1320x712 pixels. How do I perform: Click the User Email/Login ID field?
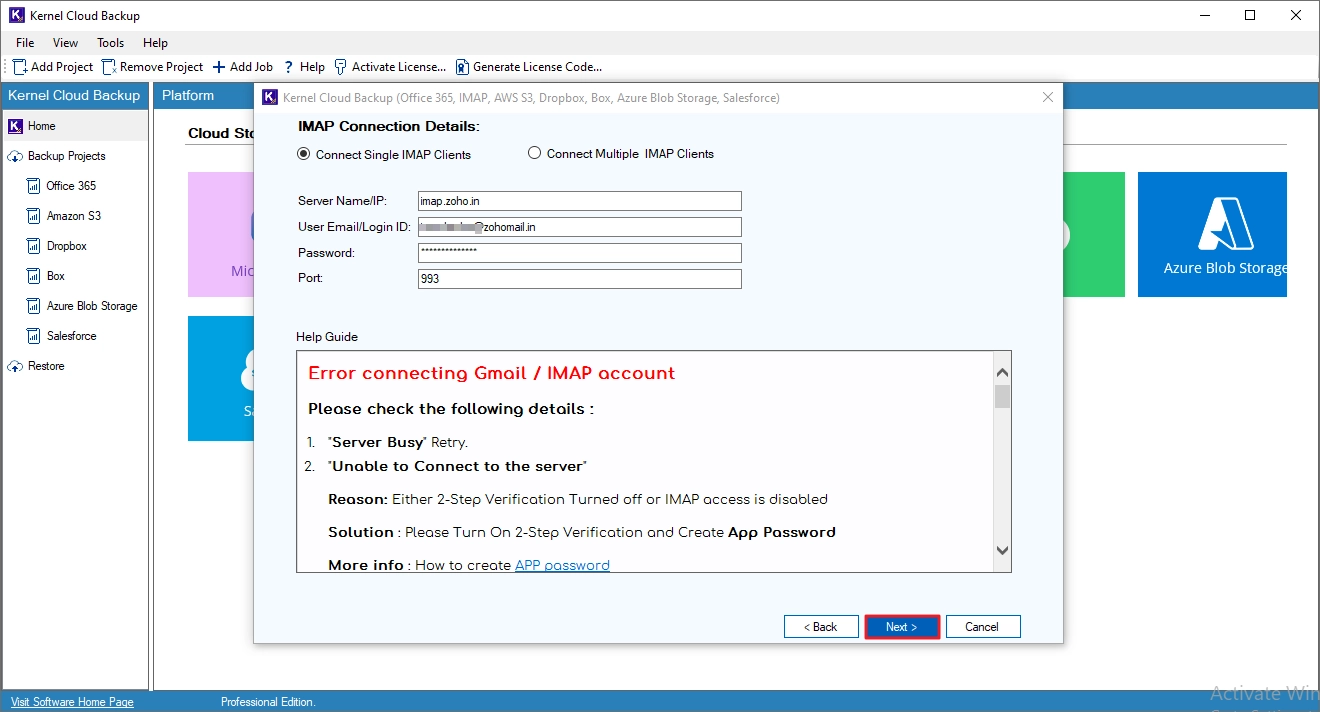[579, 227]
